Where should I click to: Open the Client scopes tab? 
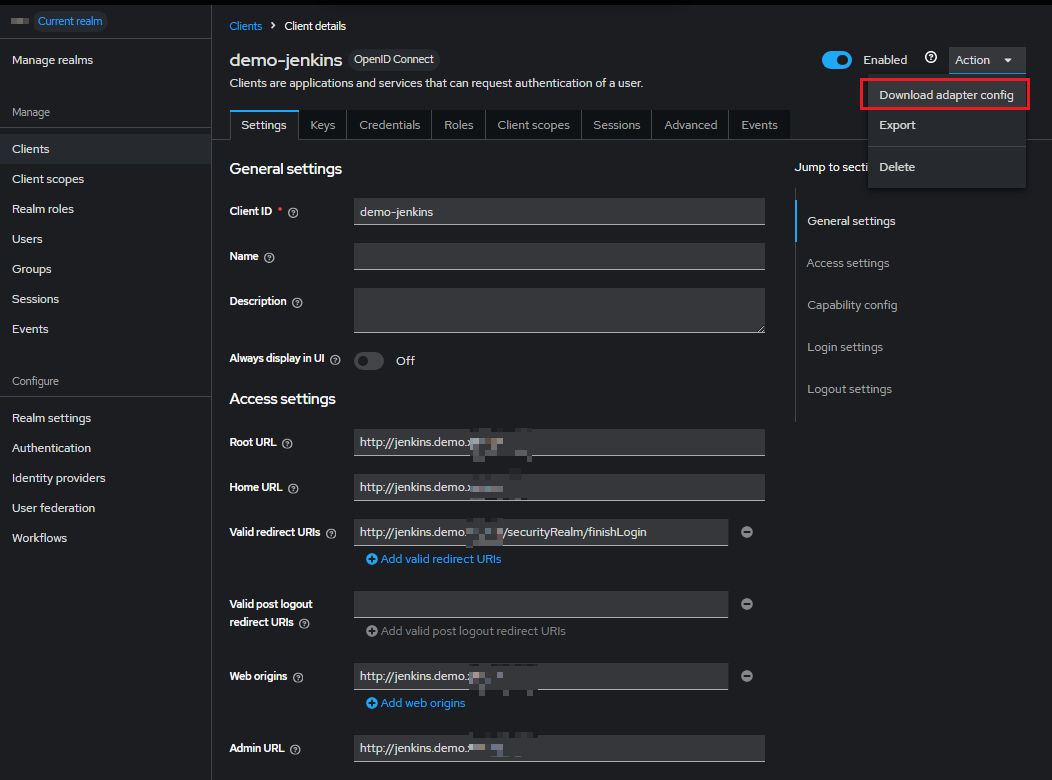click(x=533, y=125)
